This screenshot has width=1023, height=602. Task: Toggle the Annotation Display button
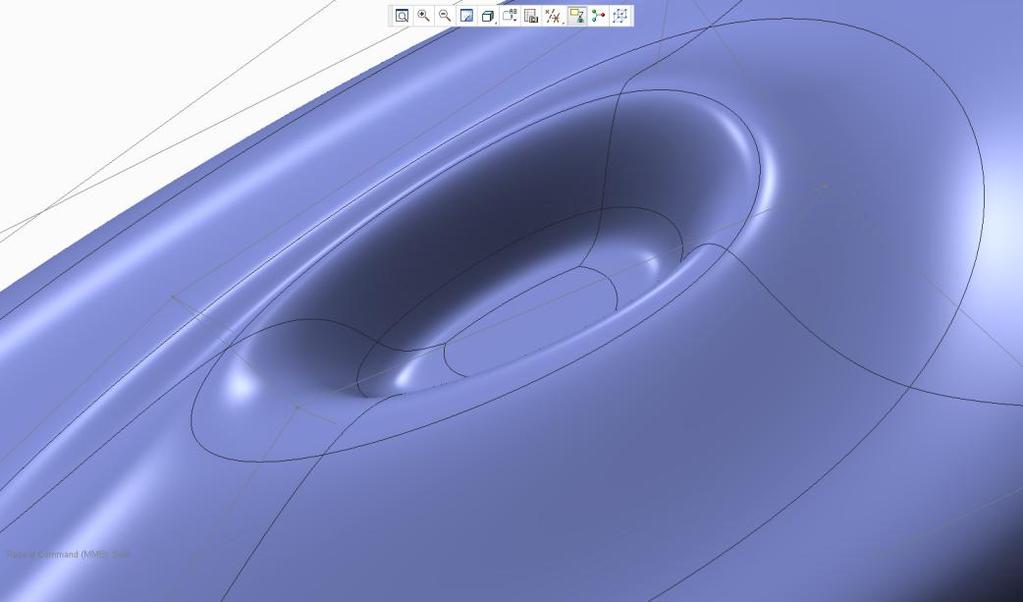[x=577, y=16]
